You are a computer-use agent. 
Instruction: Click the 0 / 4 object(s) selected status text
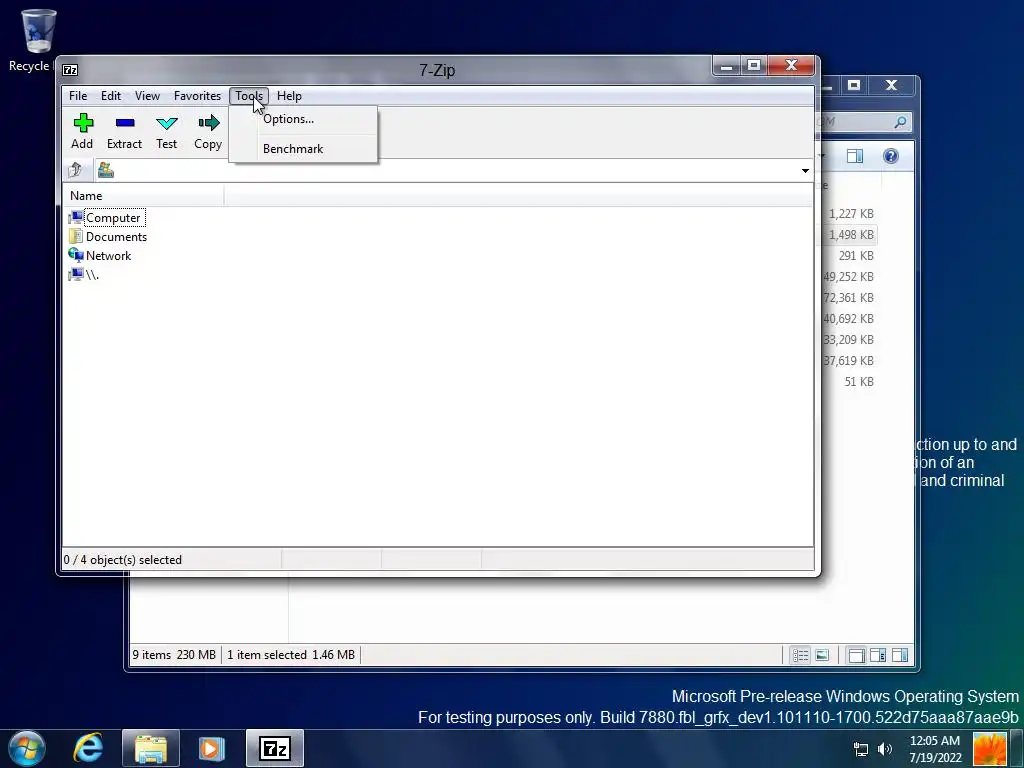pyautogui.click(x=123, y=560)
